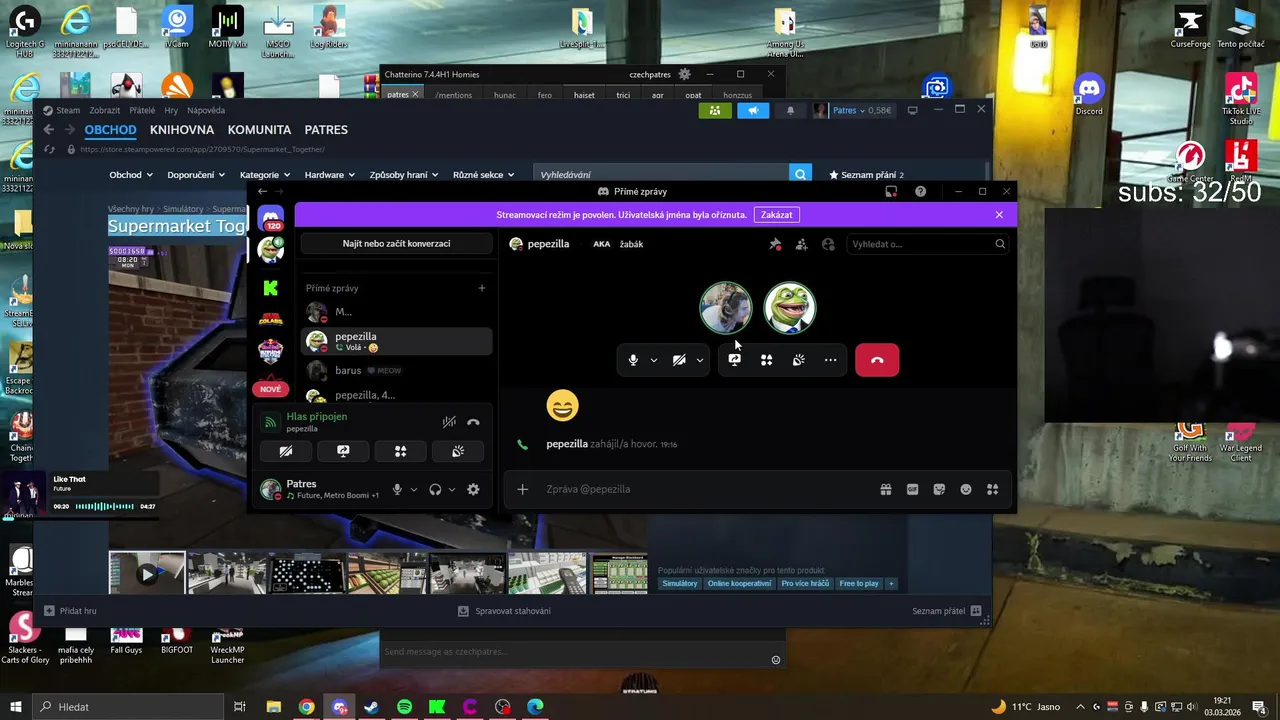Open Discord user settings gear
This screenshot has width=1280, height=720.
coord(473,489)
